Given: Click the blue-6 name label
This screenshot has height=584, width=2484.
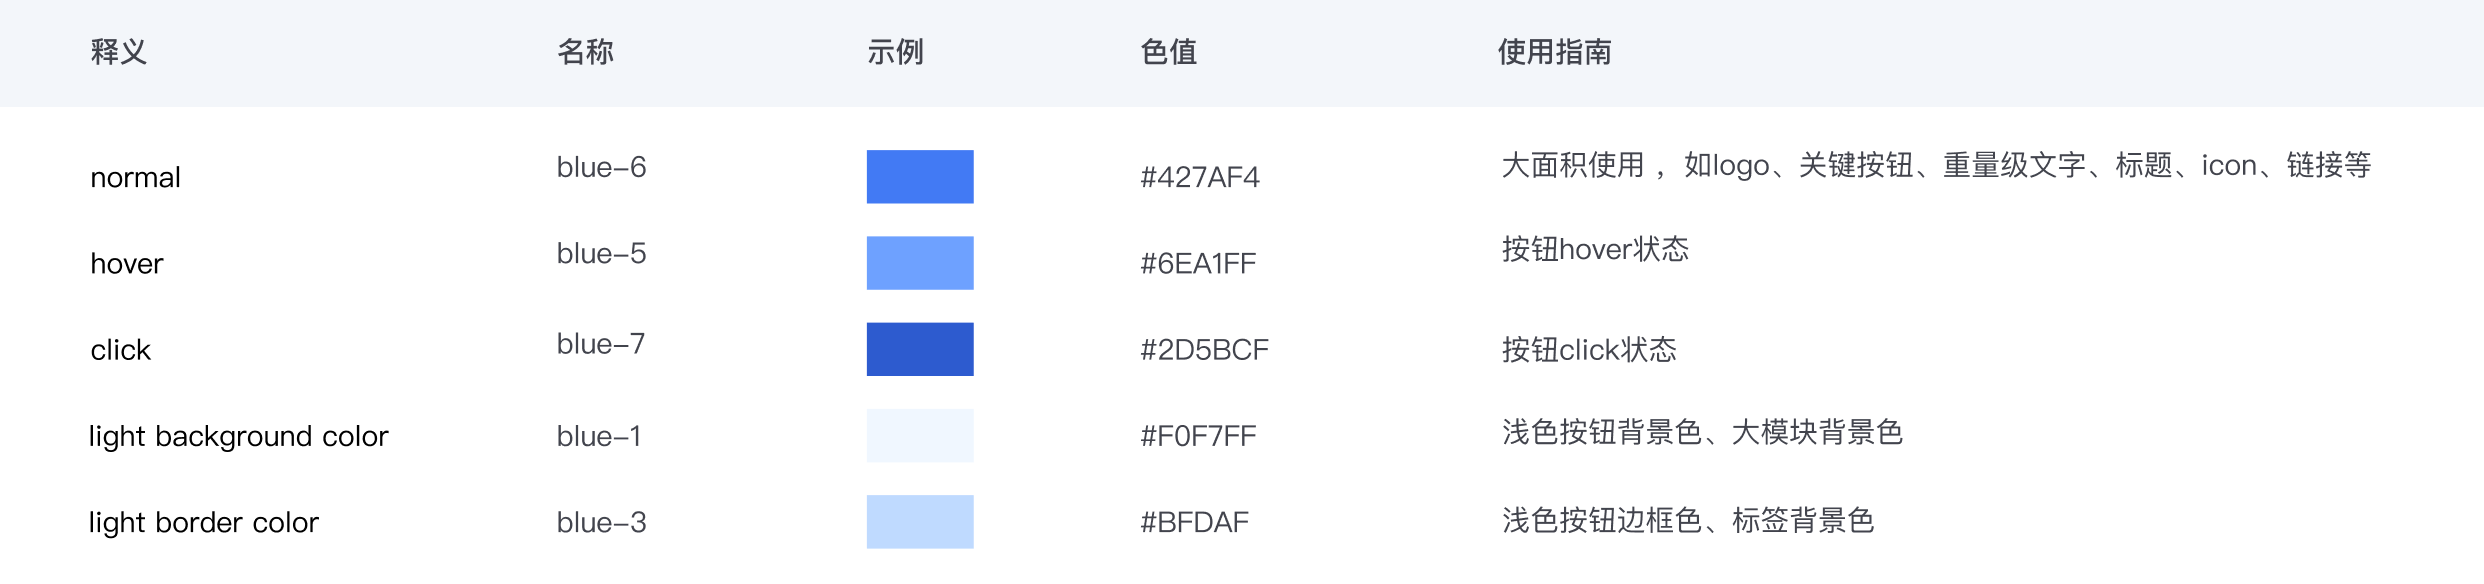Looking at the screenshot, I should coord(601,167).
